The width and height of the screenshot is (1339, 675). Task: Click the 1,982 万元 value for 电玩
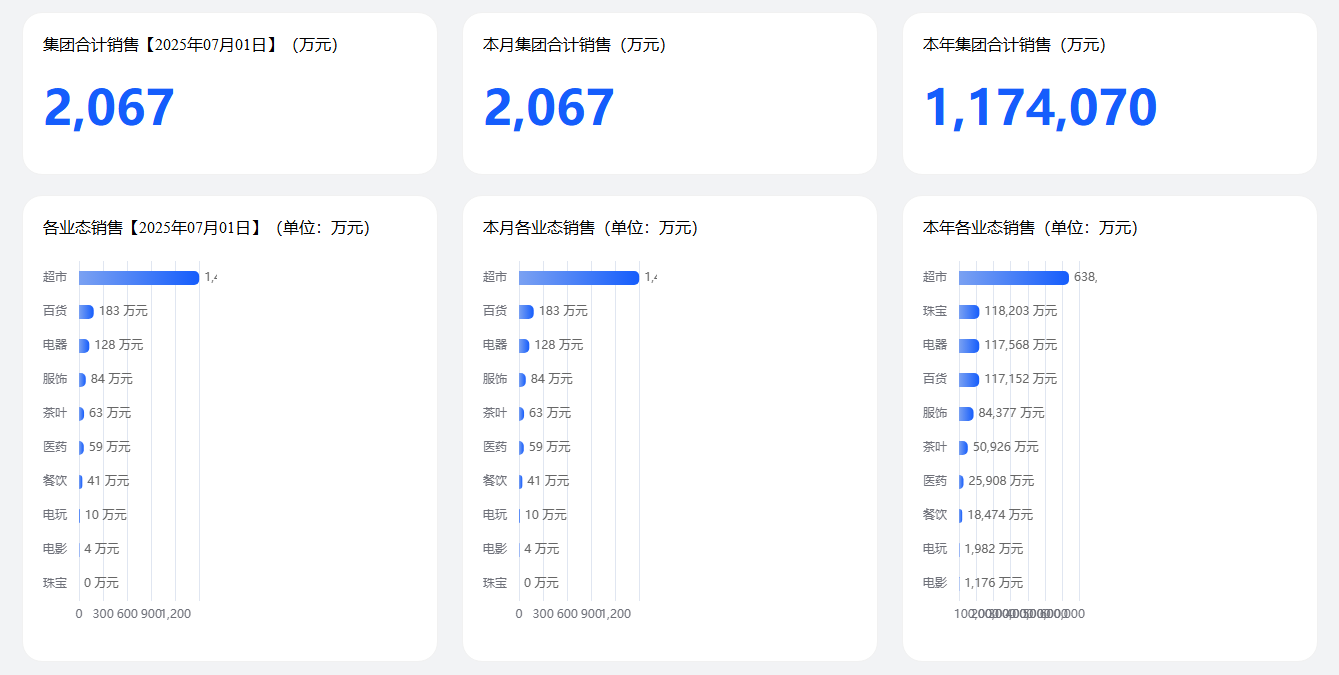click(x=993, y=549)
